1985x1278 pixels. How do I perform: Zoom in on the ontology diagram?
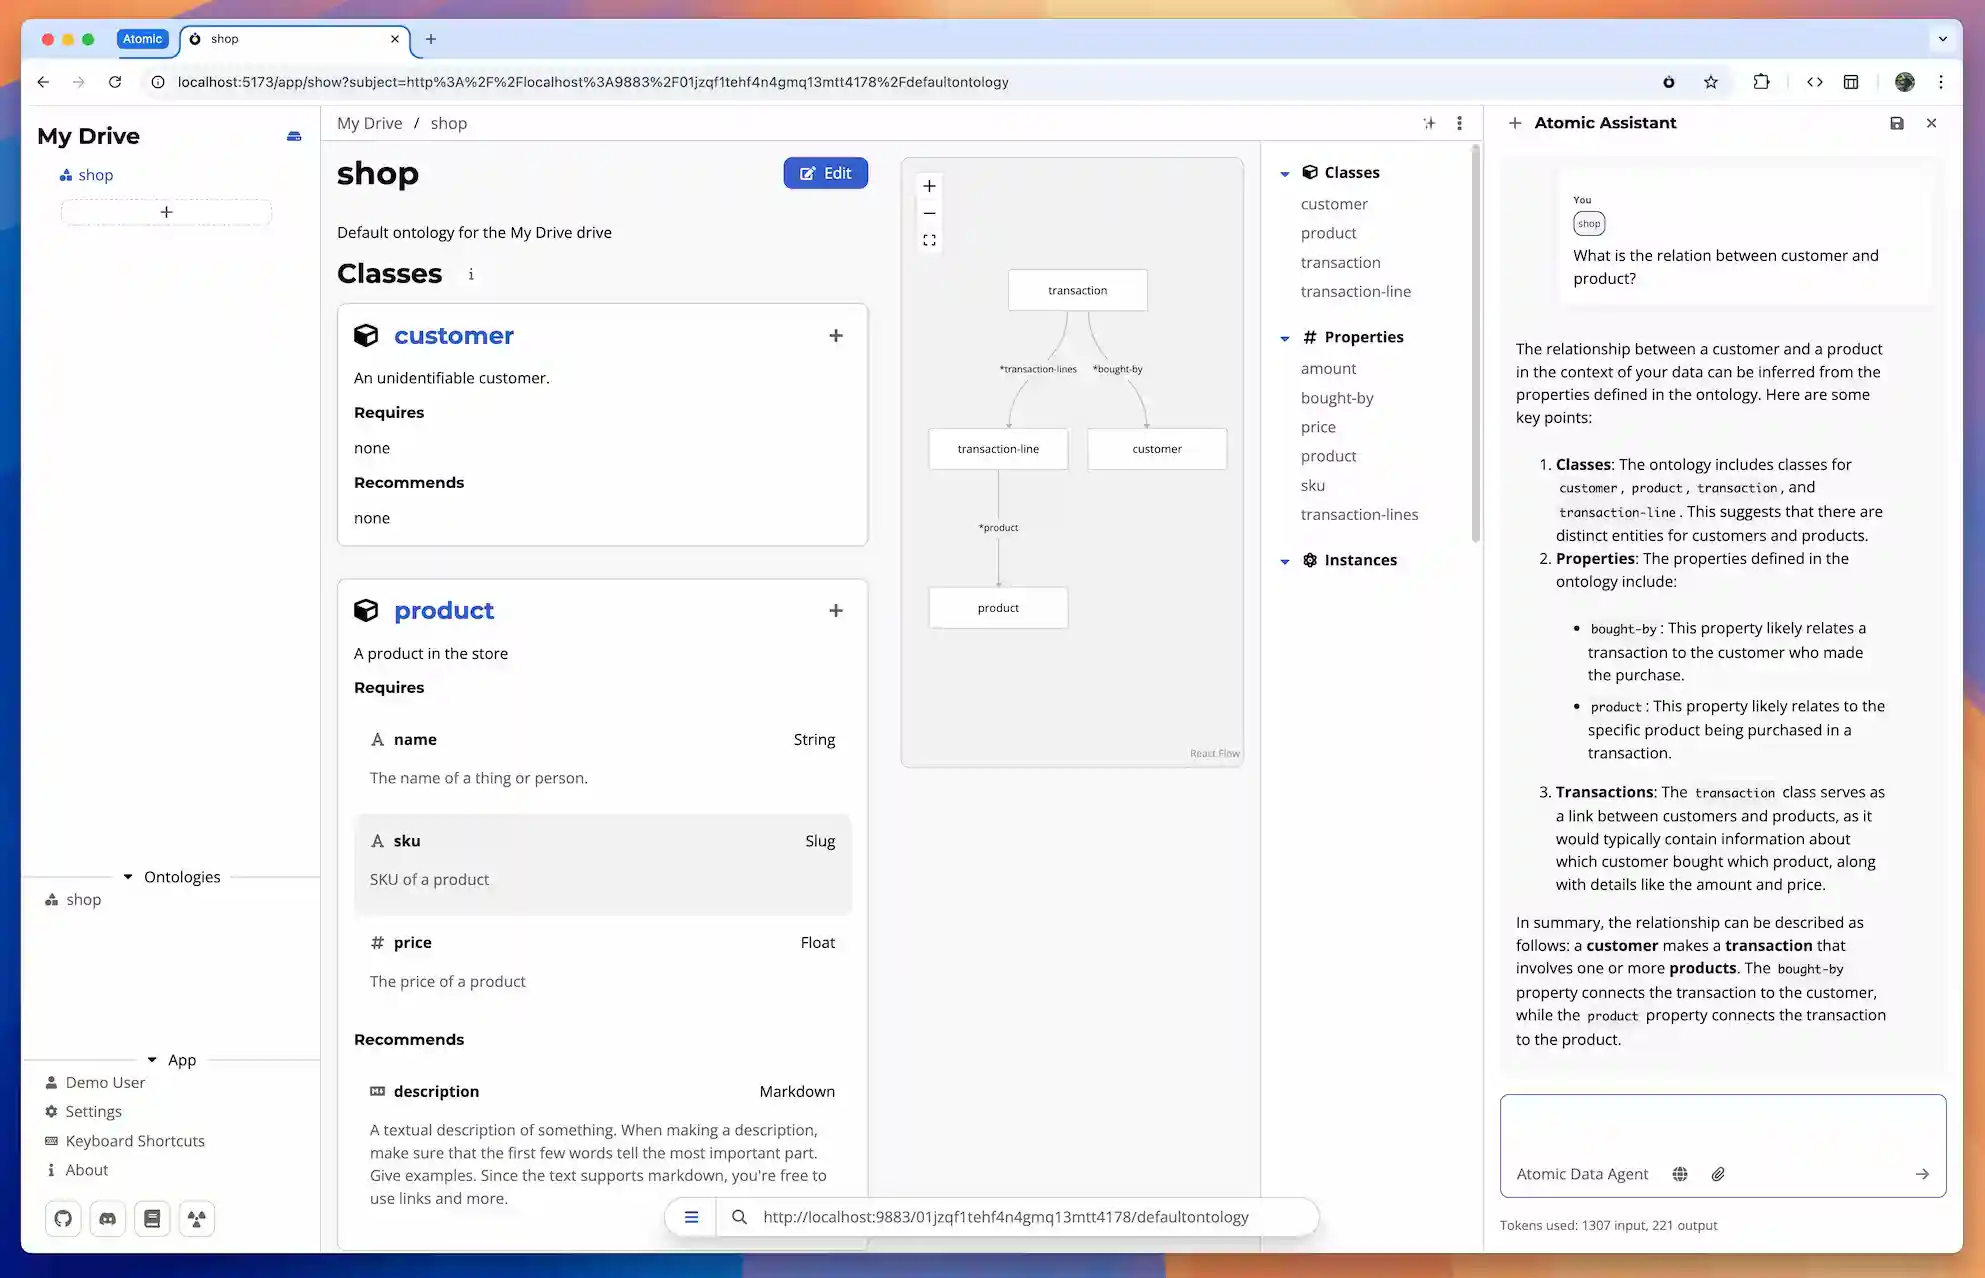929,185
